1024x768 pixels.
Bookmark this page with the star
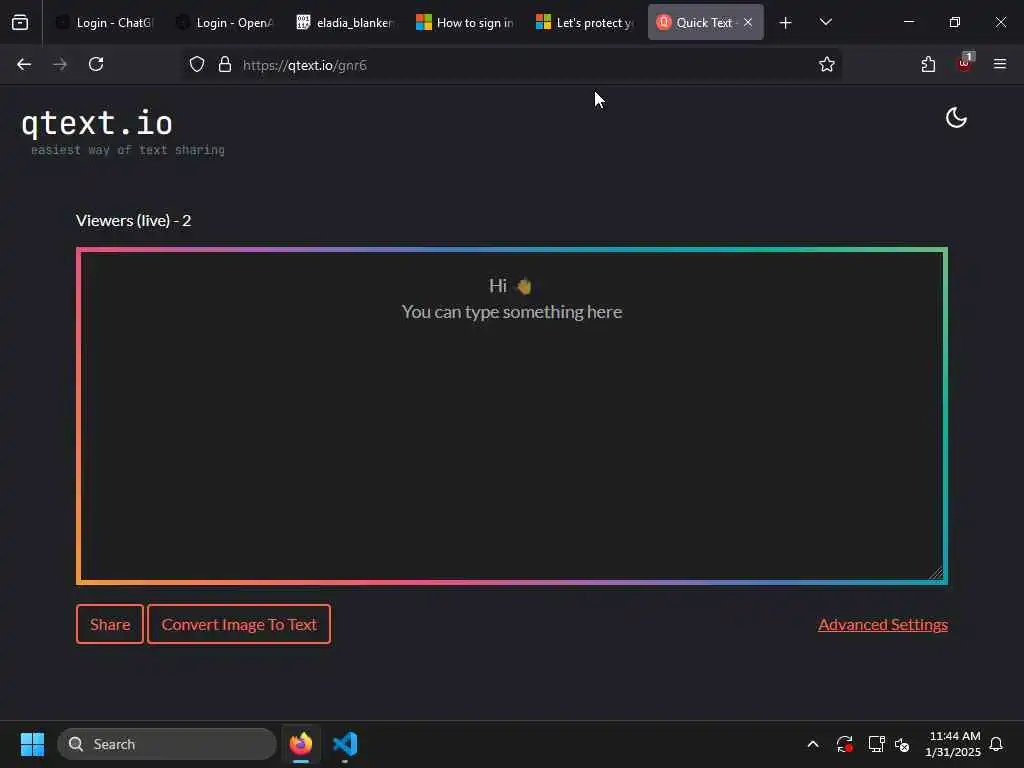pos(827,64)
